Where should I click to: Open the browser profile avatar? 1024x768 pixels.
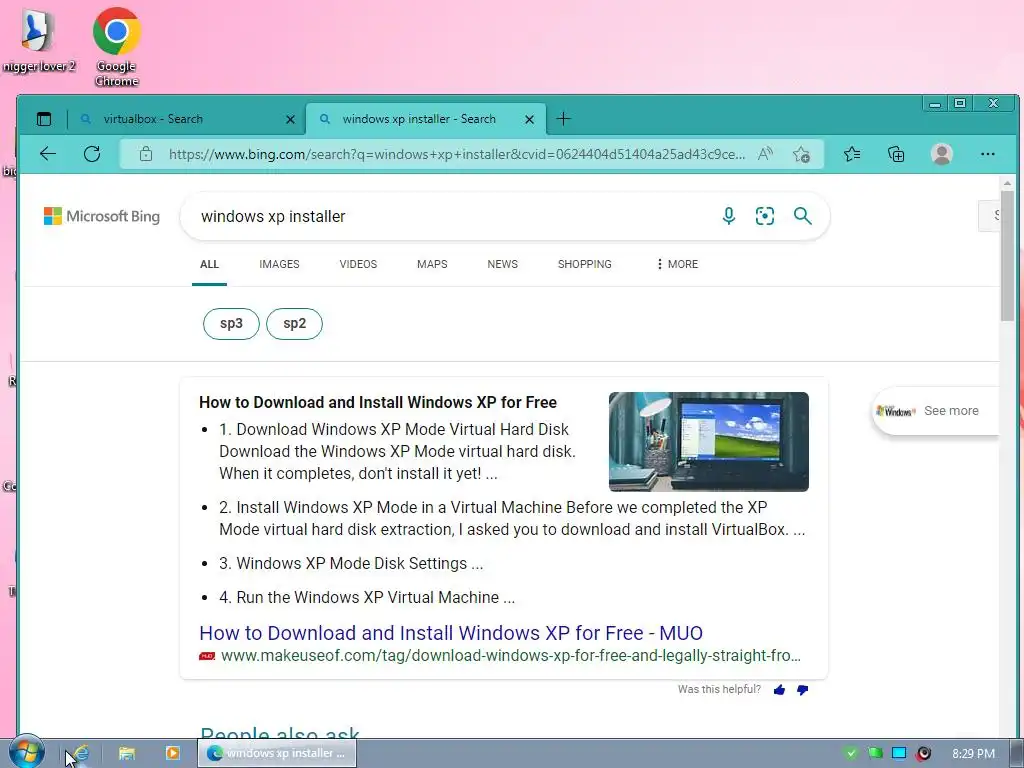pyautogui.click(x=942, y=154)
